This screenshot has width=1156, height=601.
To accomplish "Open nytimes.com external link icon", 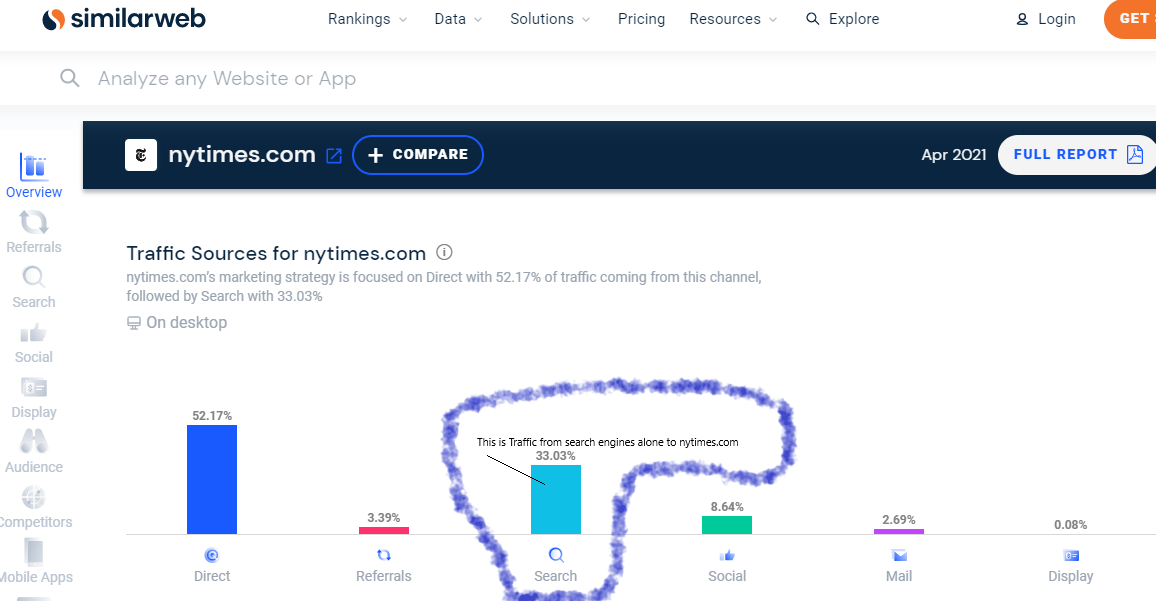I will (334, 156).
